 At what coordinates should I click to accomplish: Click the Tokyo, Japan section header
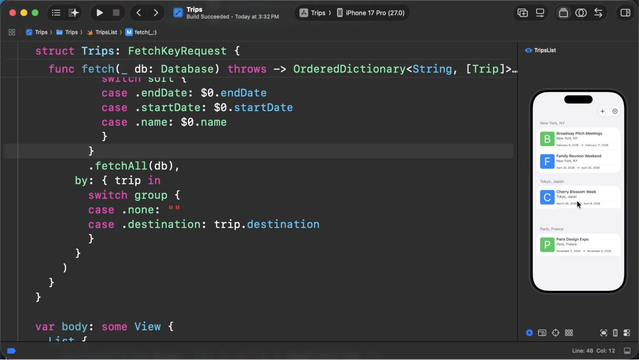552,181
